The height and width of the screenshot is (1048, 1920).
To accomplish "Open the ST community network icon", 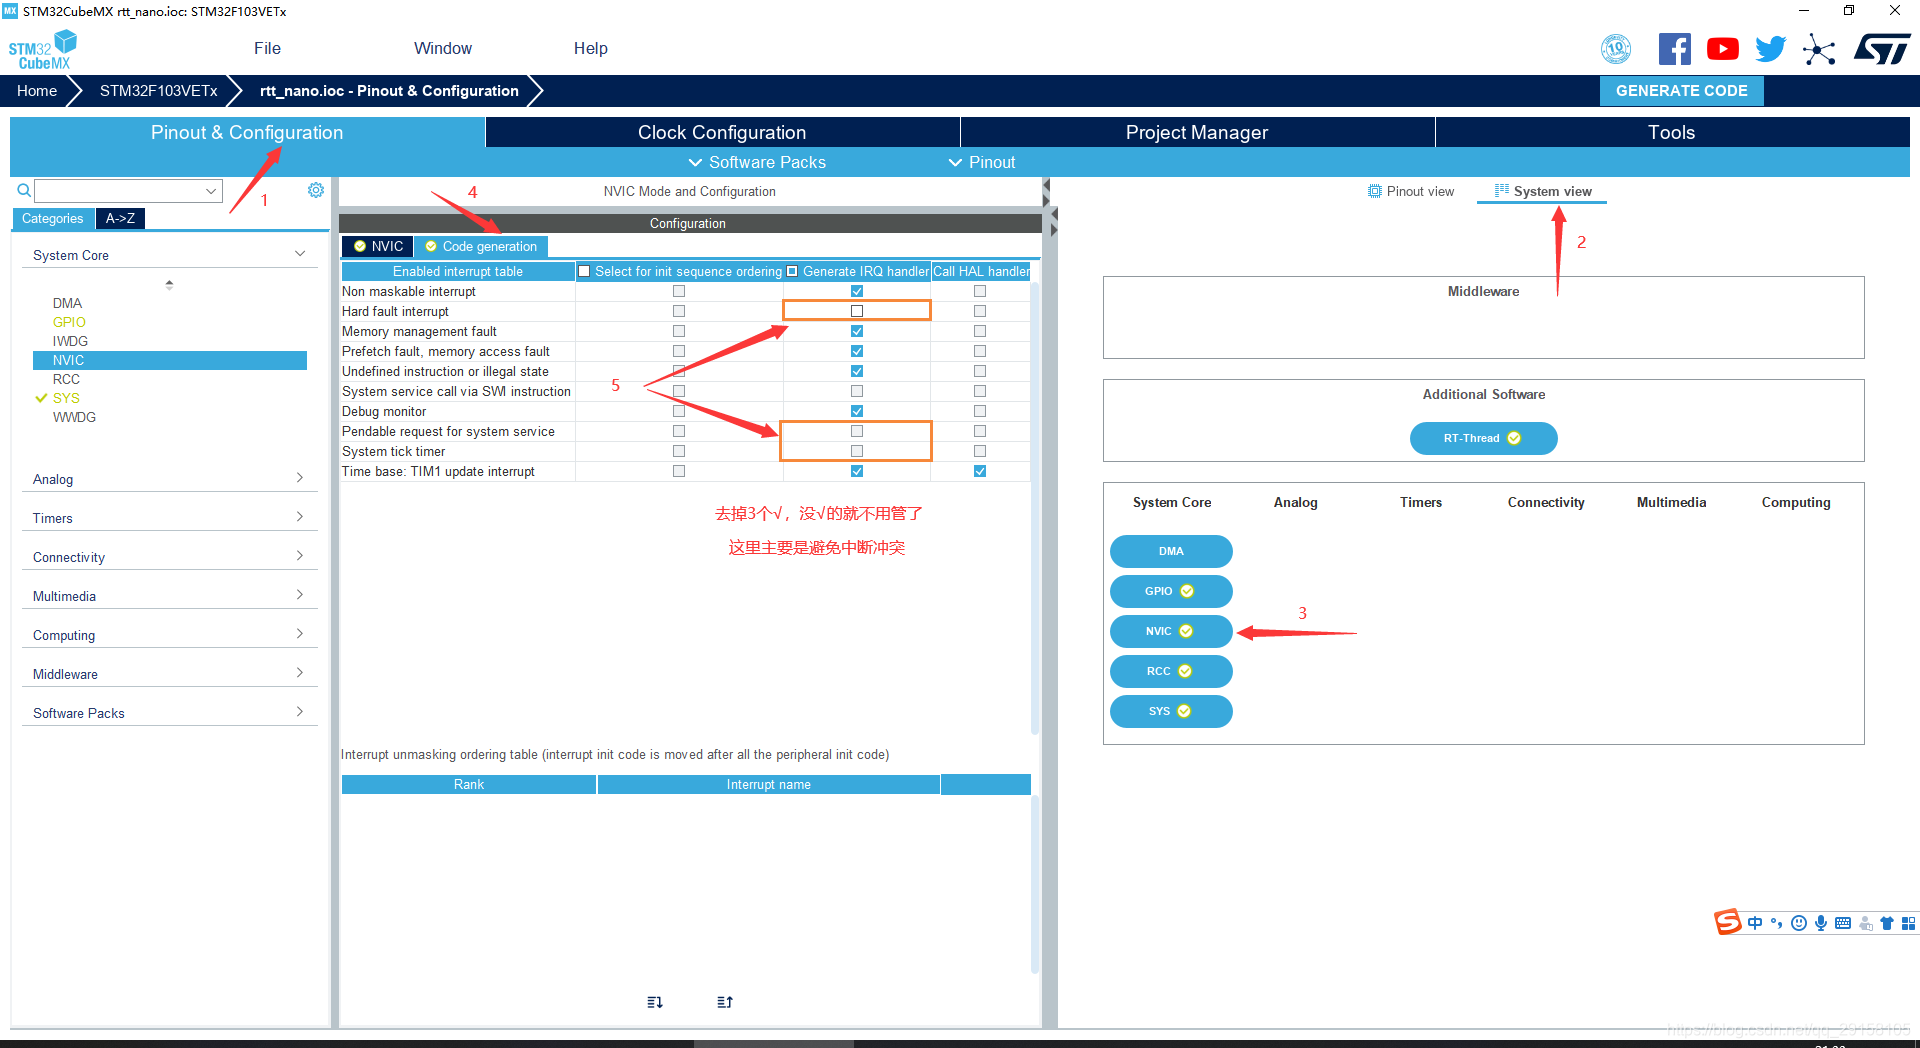I will (1819, 49).
